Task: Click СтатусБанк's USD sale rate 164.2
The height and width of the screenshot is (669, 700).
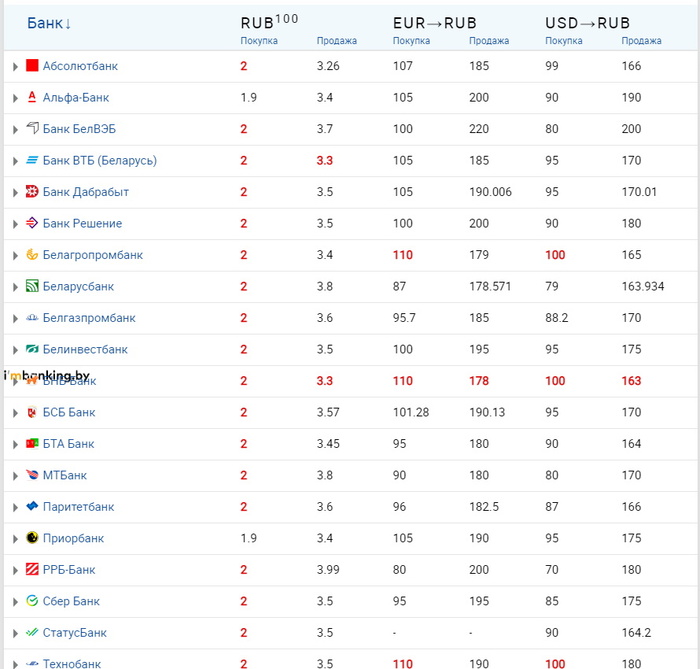Action: [x=636, y=633]
